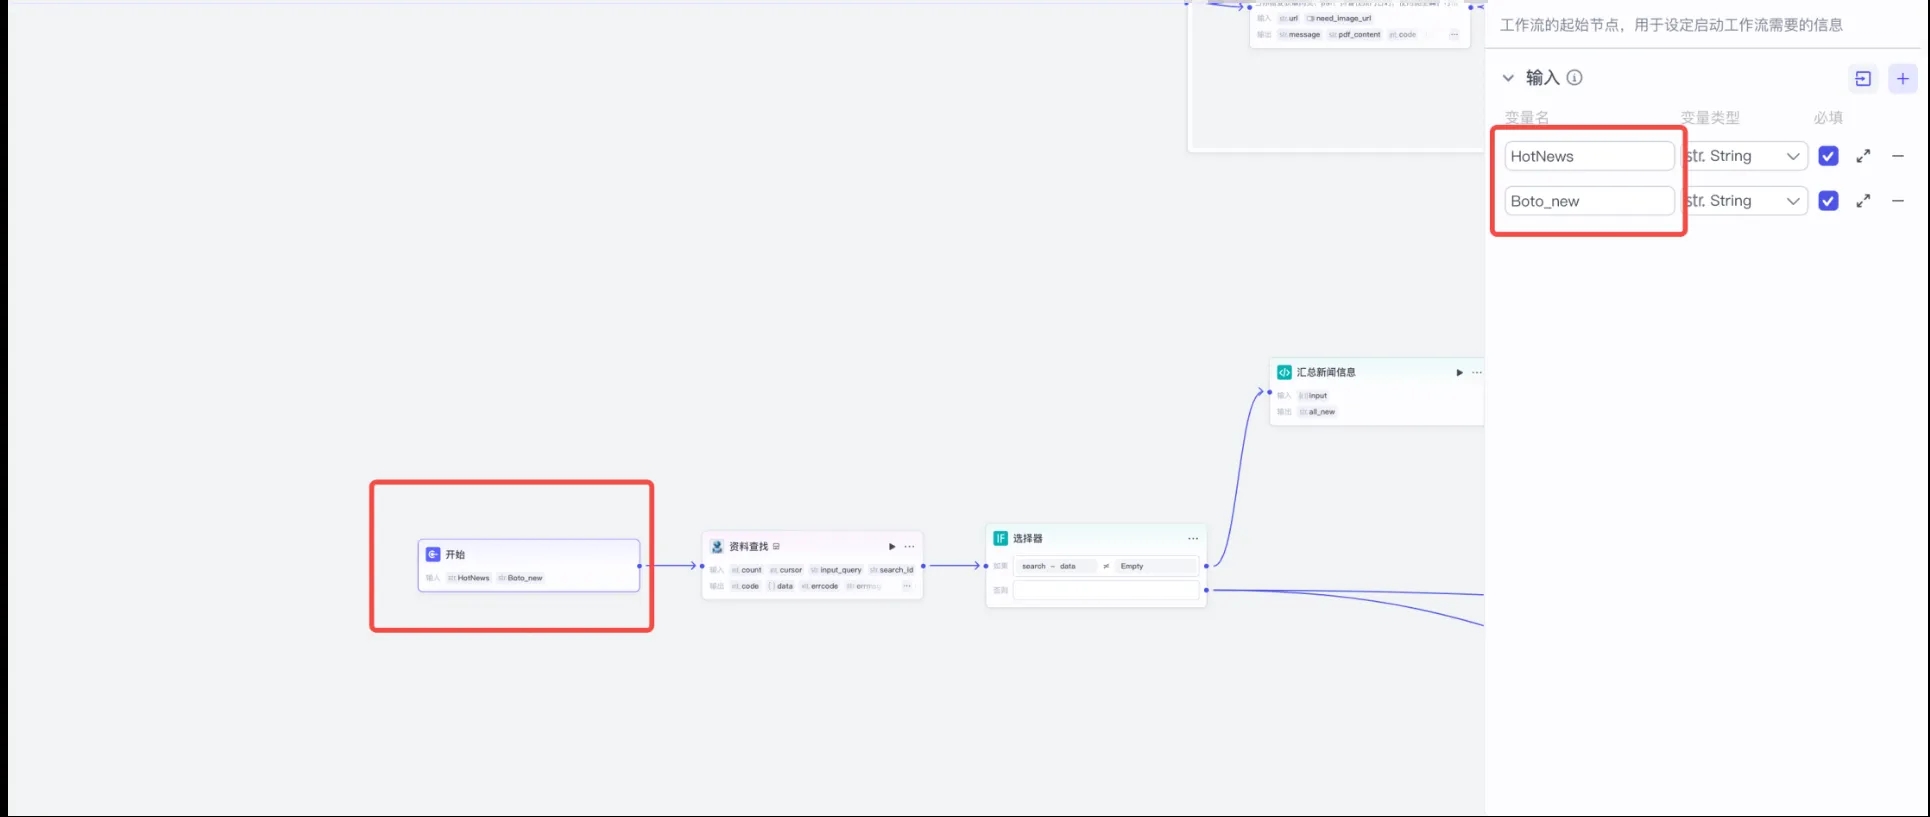This screenshot has width=1930, height=817.
Task: Run the 汇总新闻信息 node with play icon
Action: pos(1459,373)
